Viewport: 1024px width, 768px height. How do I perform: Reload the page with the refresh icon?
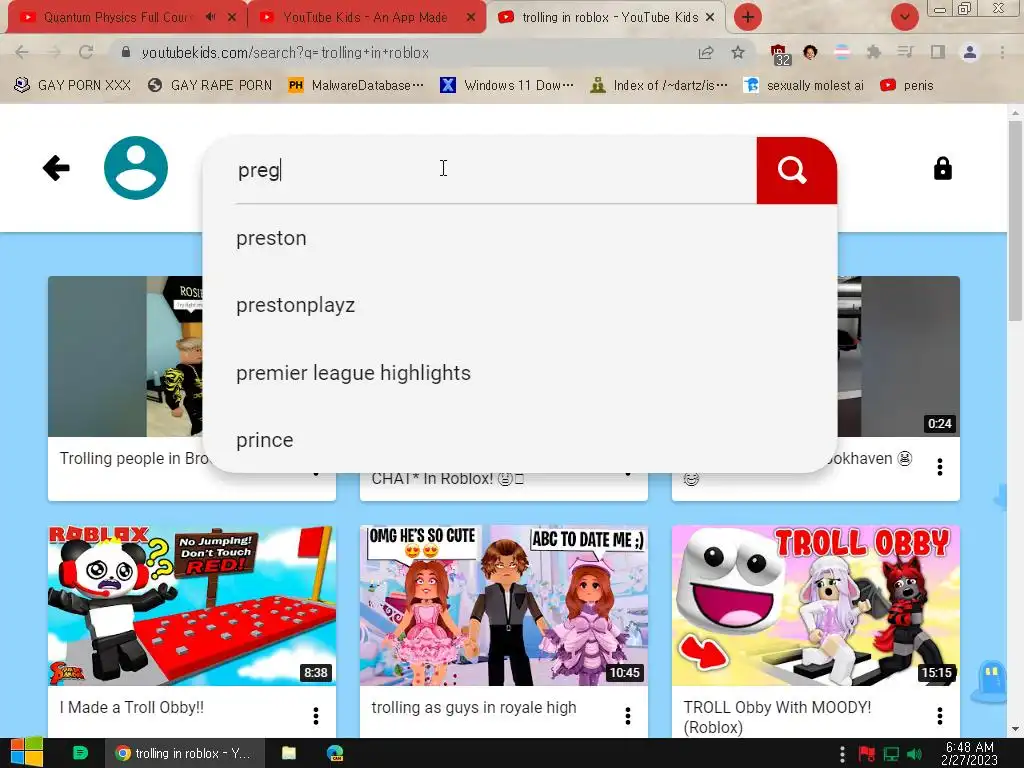(x=86, y=52)
